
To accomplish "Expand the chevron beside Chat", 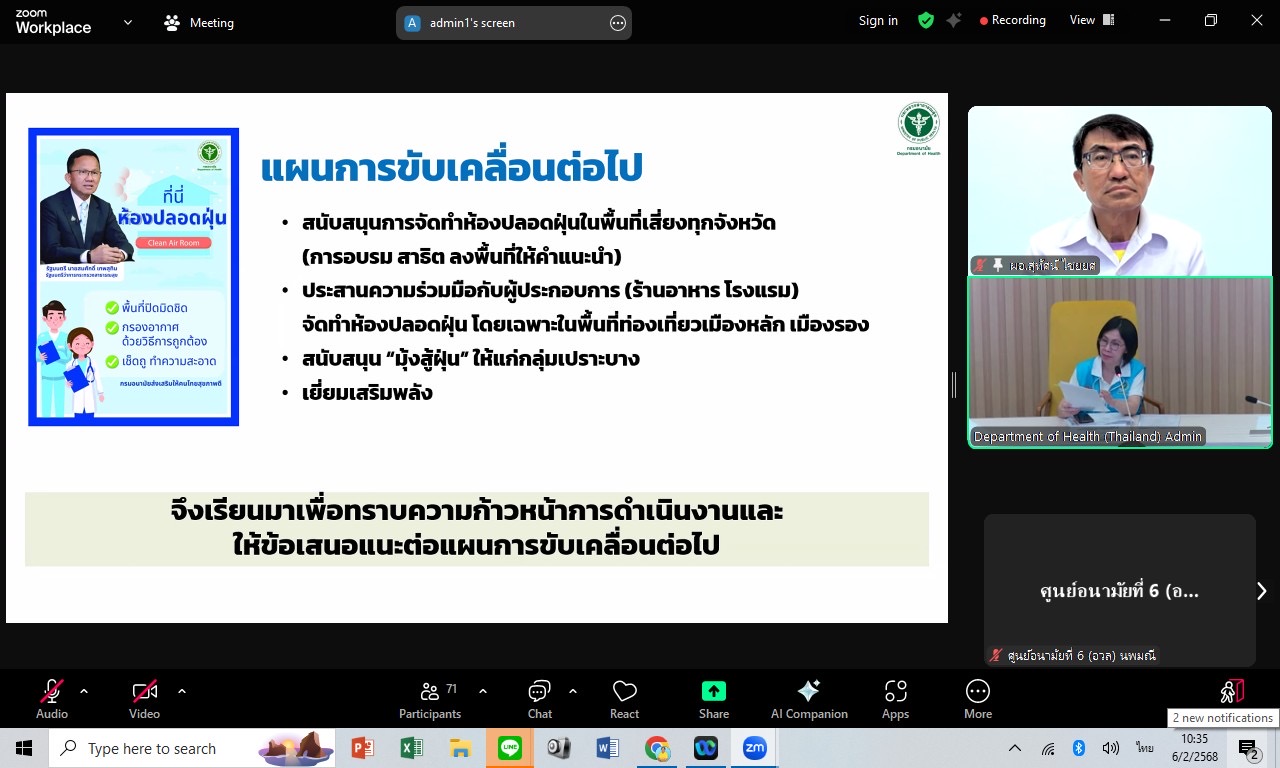I will 573,691.
